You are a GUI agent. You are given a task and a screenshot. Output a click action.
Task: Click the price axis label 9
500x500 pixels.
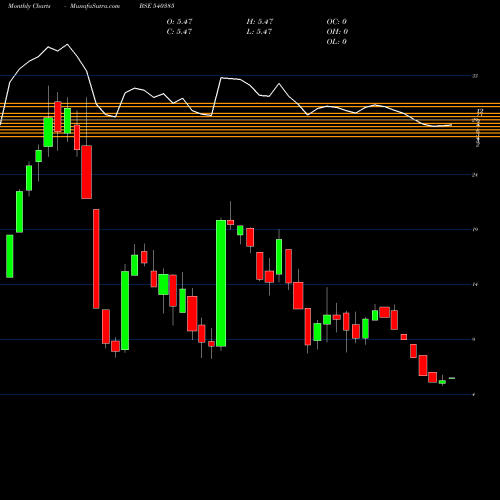(474, 339)
